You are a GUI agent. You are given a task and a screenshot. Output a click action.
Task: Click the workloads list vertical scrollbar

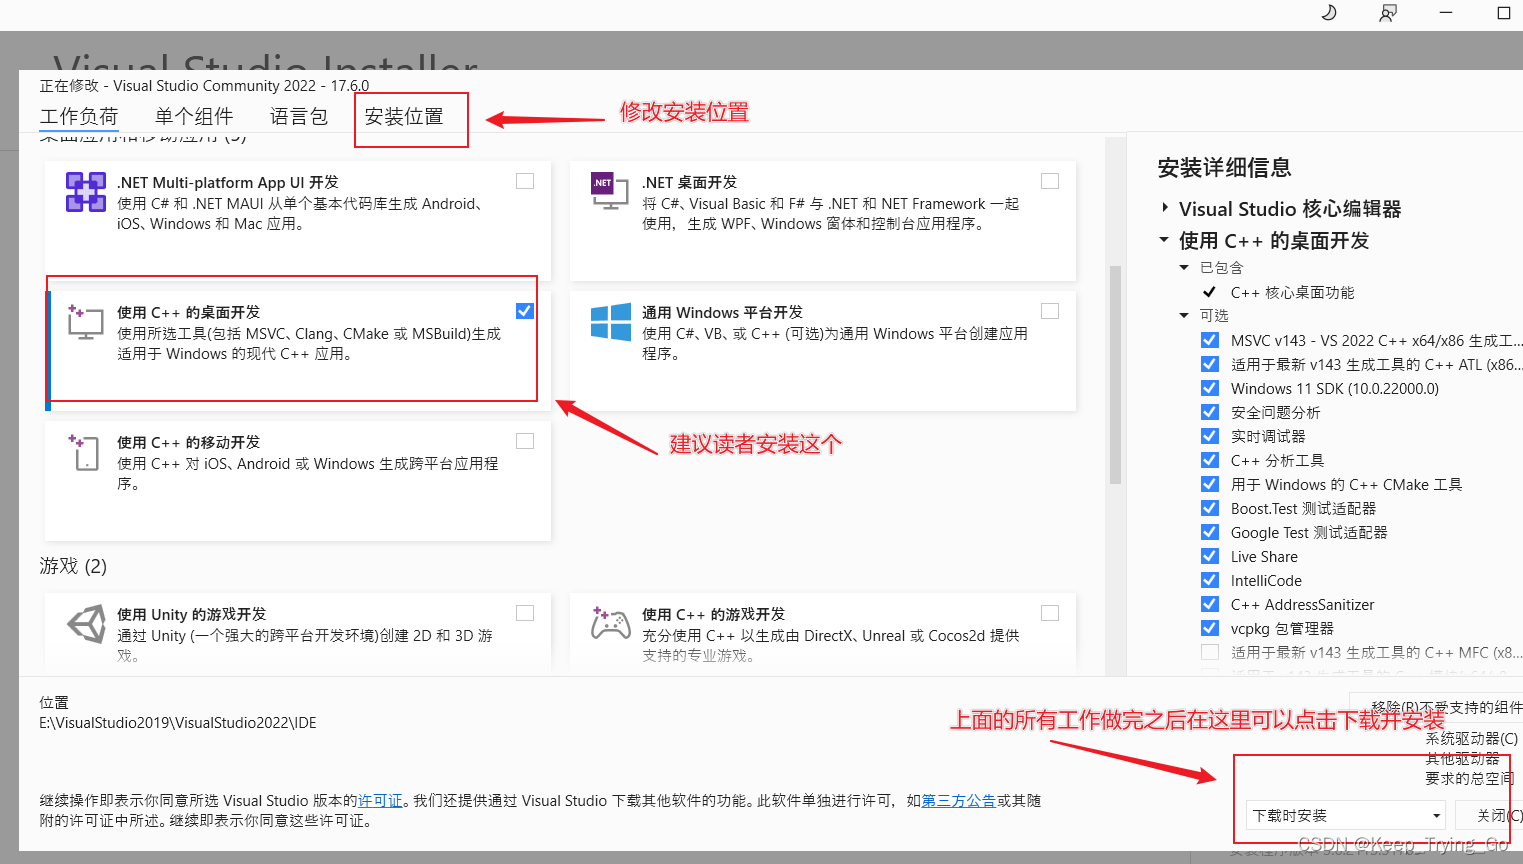1115,375
